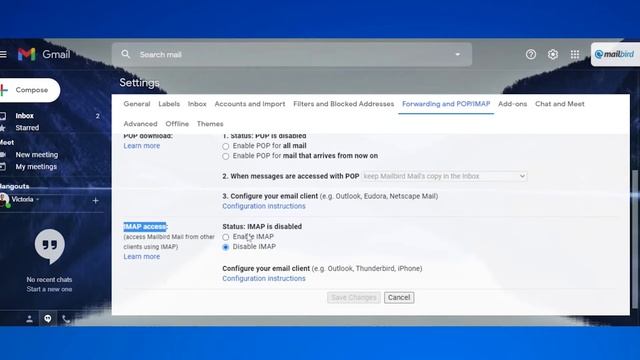Screen dimensions: 640x360
Task: Open Learn more under IMAP access
Action: (142, 257)
